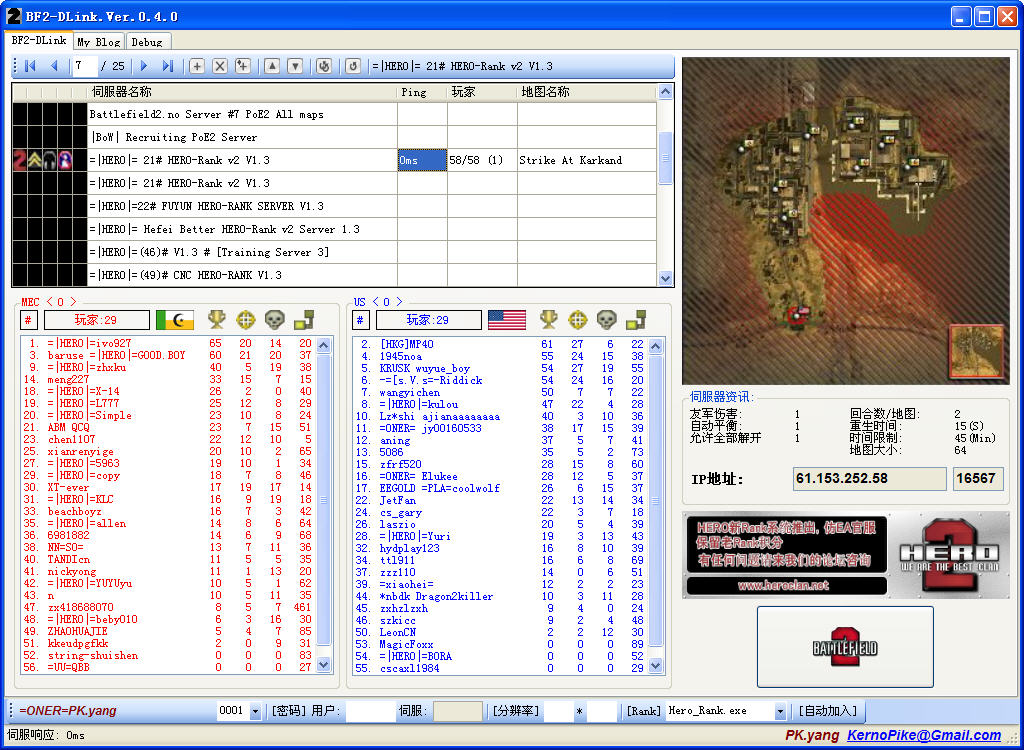1024x750 pixels.
Task: Go to the previous server record
Action: tap(54, 66)
